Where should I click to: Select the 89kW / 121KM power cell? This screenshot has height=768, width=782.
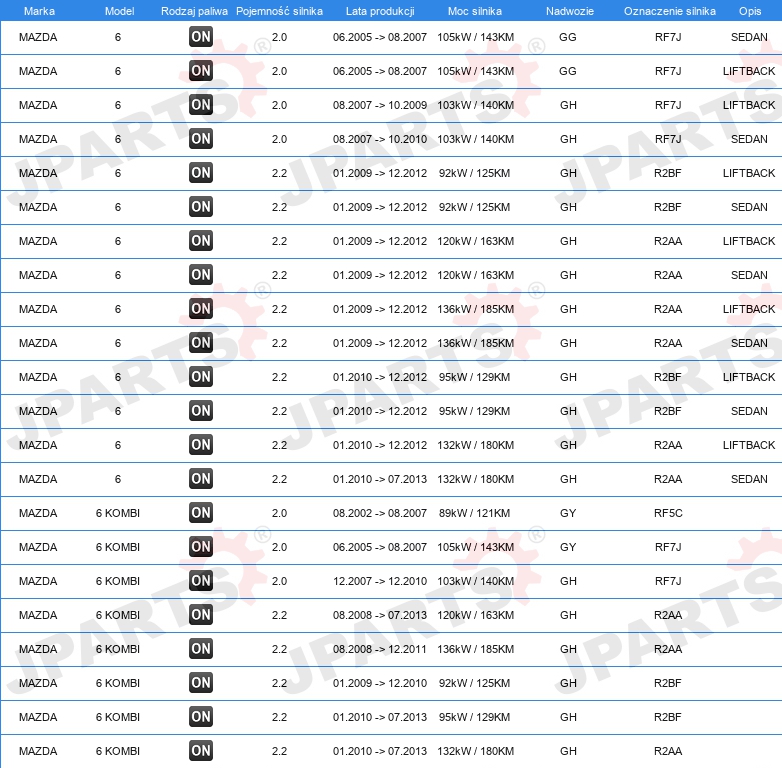pyautogui.click(x=474, y=513)
